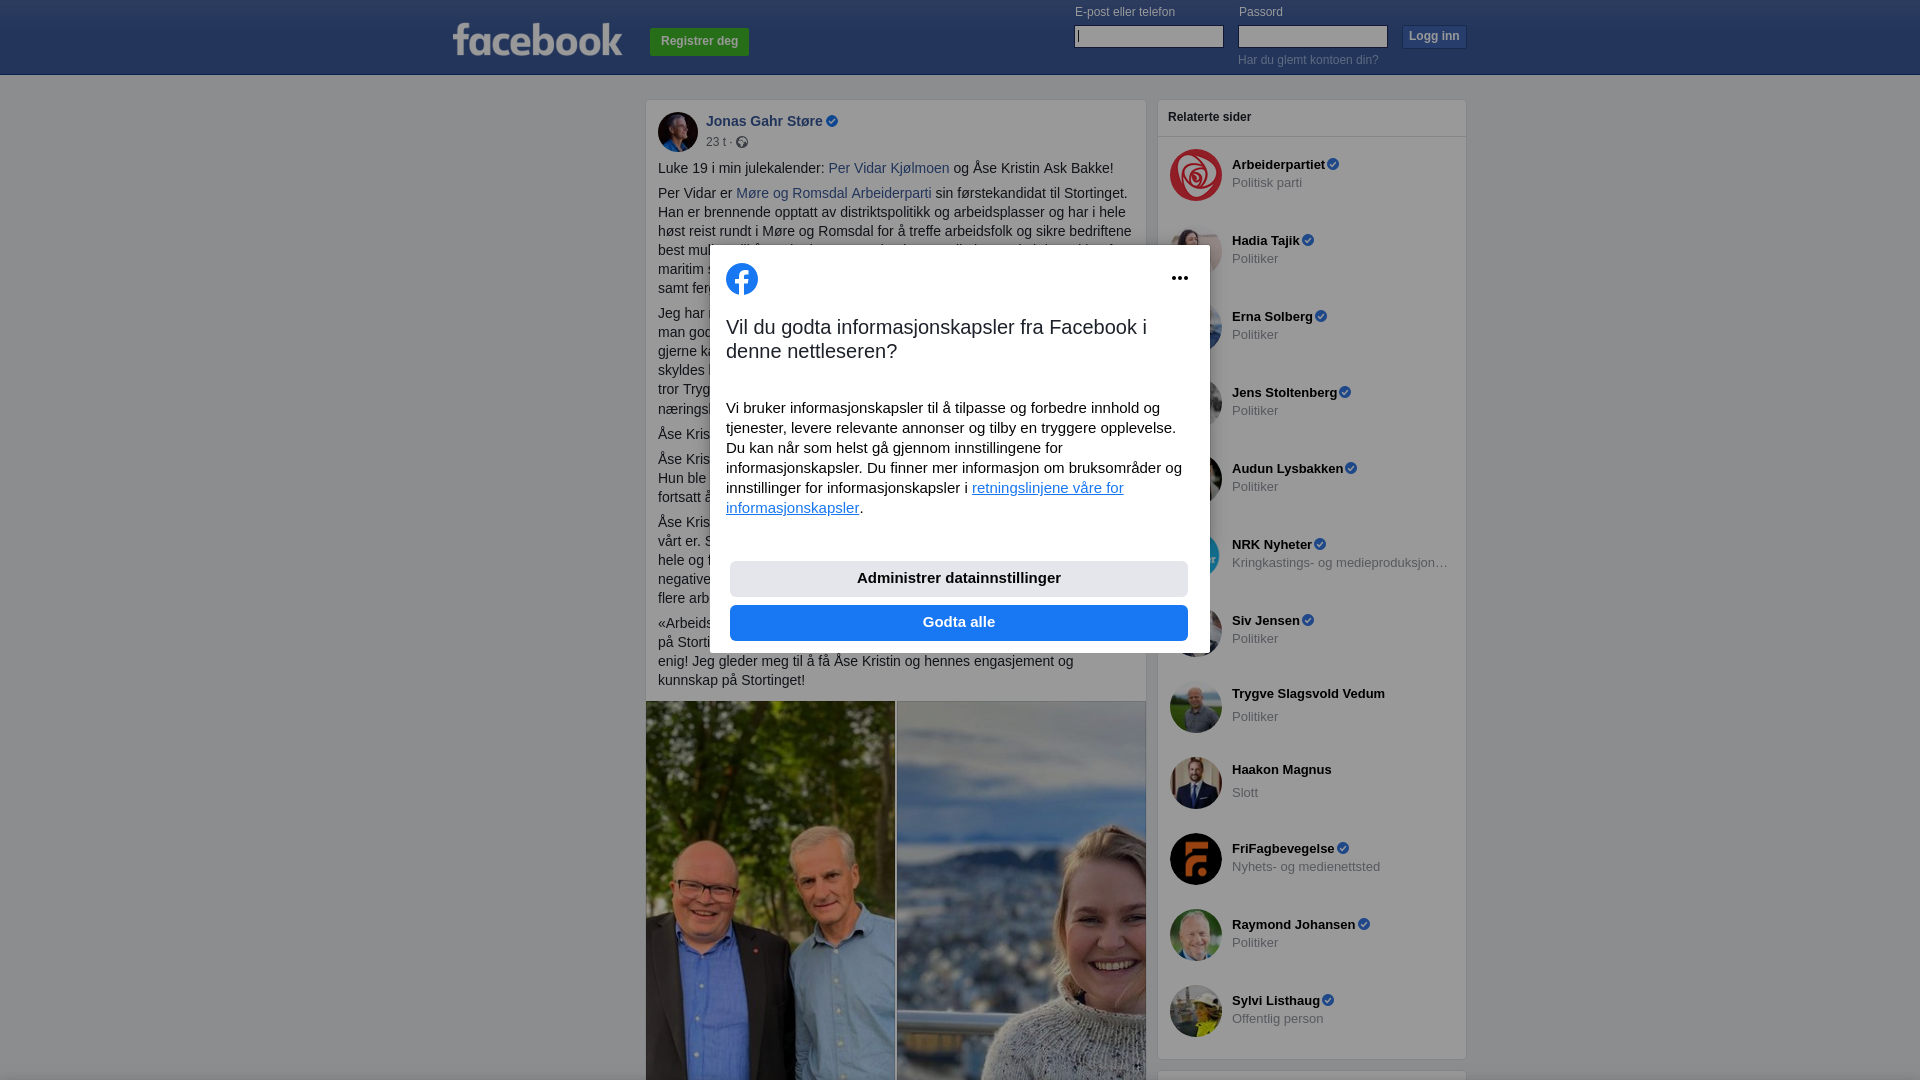The image size is (1920, 1080).
Task: Click Raymond Johansen's profile picture
Action: point(1196,935)
